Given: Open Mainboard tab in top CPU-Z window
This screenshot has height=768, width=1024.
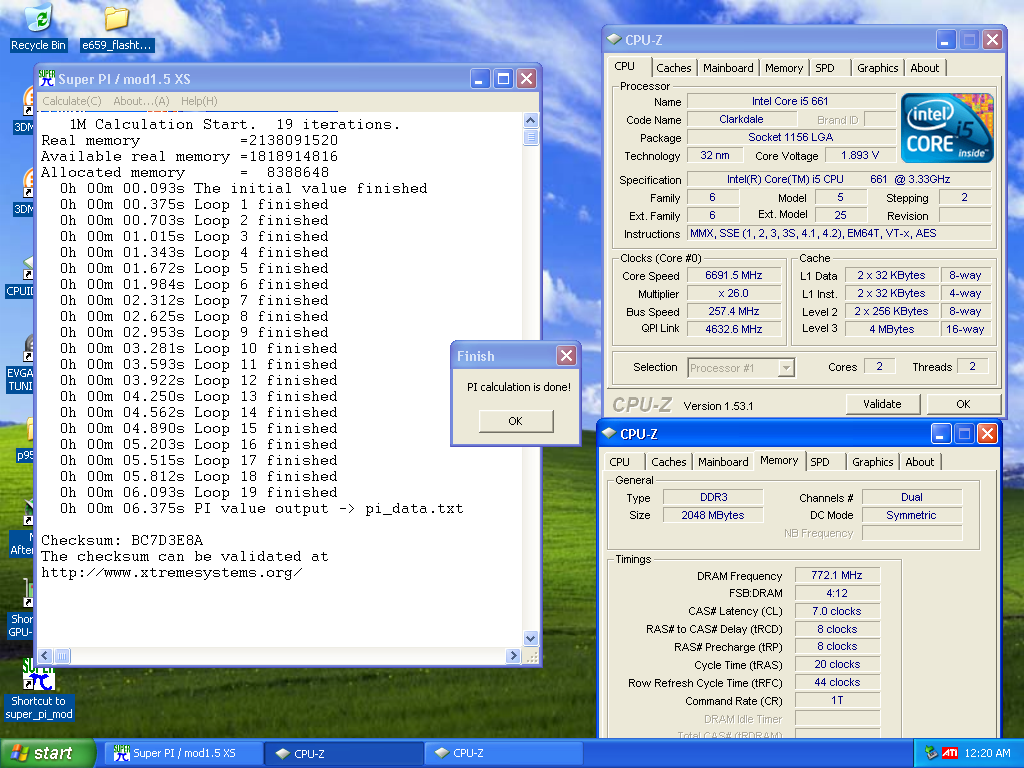Looking at the screenshot, I should point(728,68).
